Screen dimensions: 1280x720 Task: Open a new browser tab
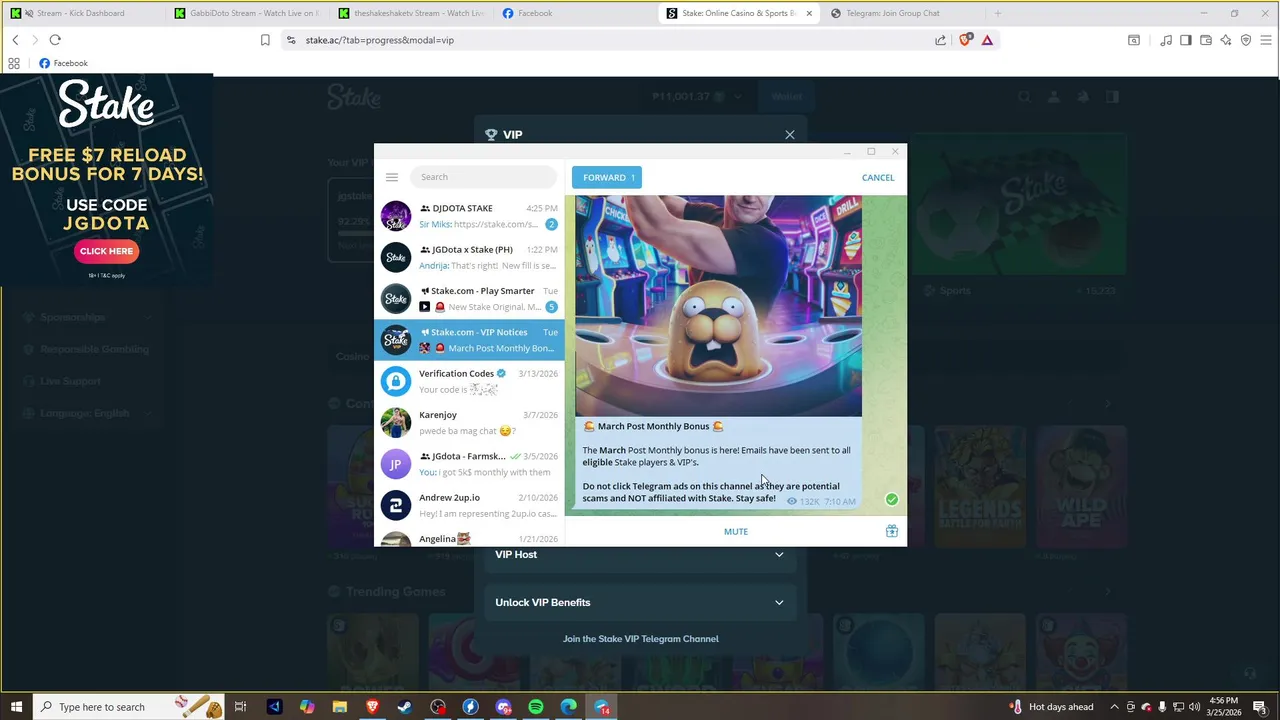click(997, 13)
